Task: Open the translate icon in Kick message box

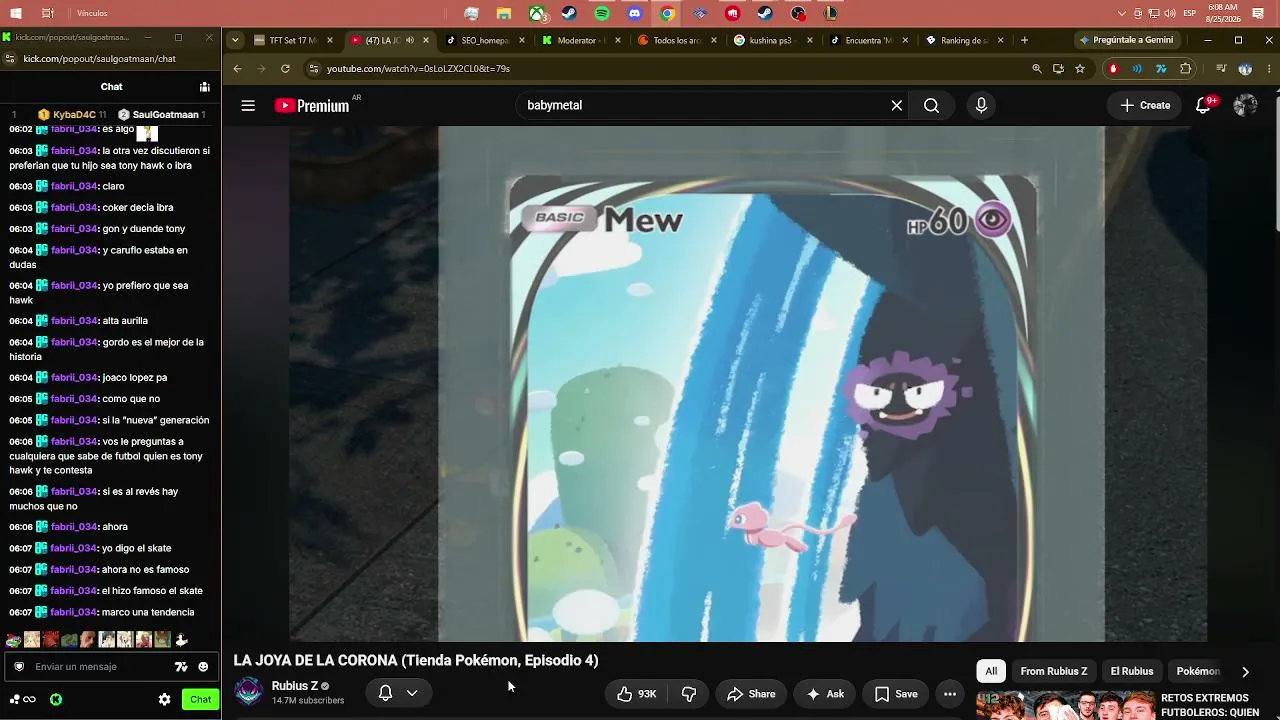Action: coord(181,667)
